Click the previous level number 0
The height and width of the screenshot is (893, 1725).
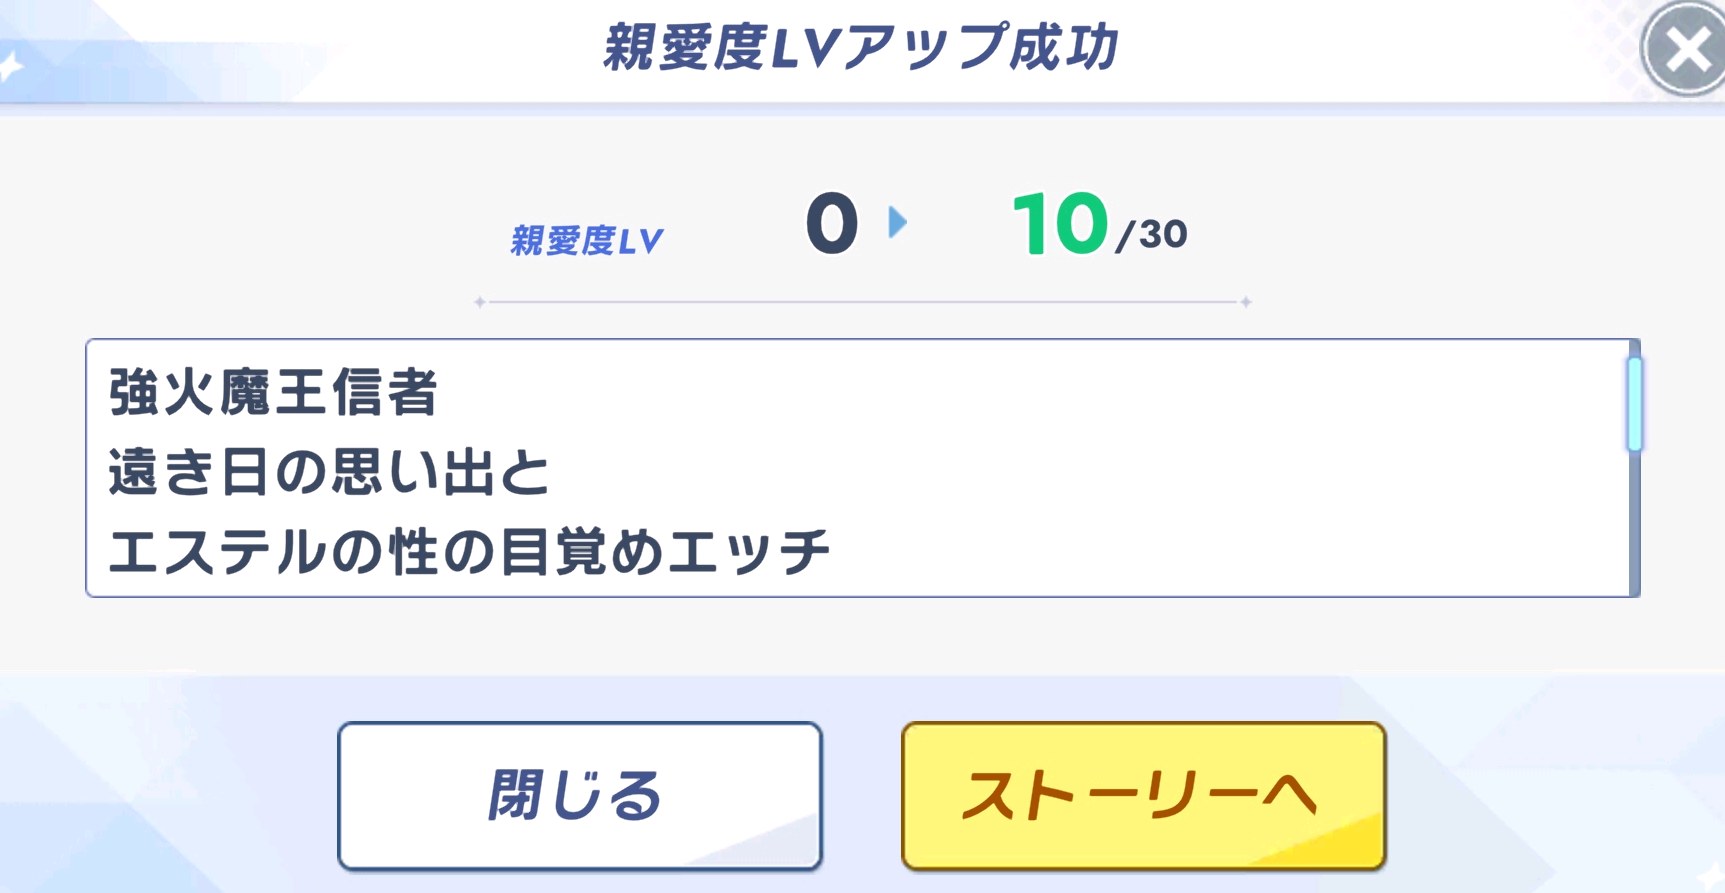(x=832, y=224)
